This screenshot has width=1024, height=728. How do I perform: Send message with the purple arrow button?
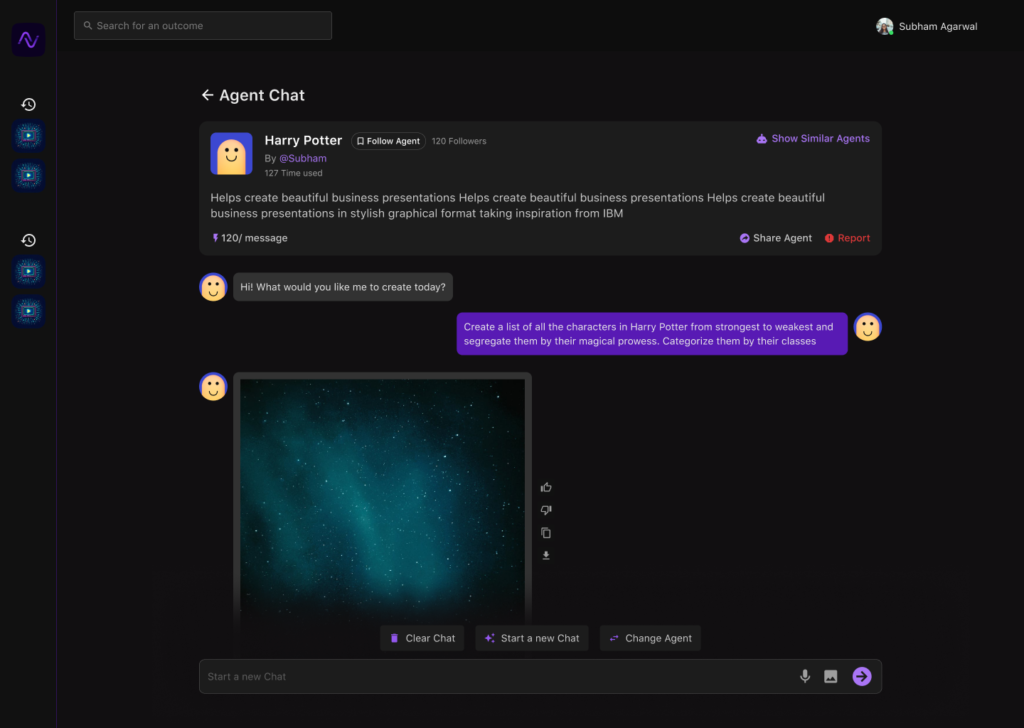coord(861,677)
